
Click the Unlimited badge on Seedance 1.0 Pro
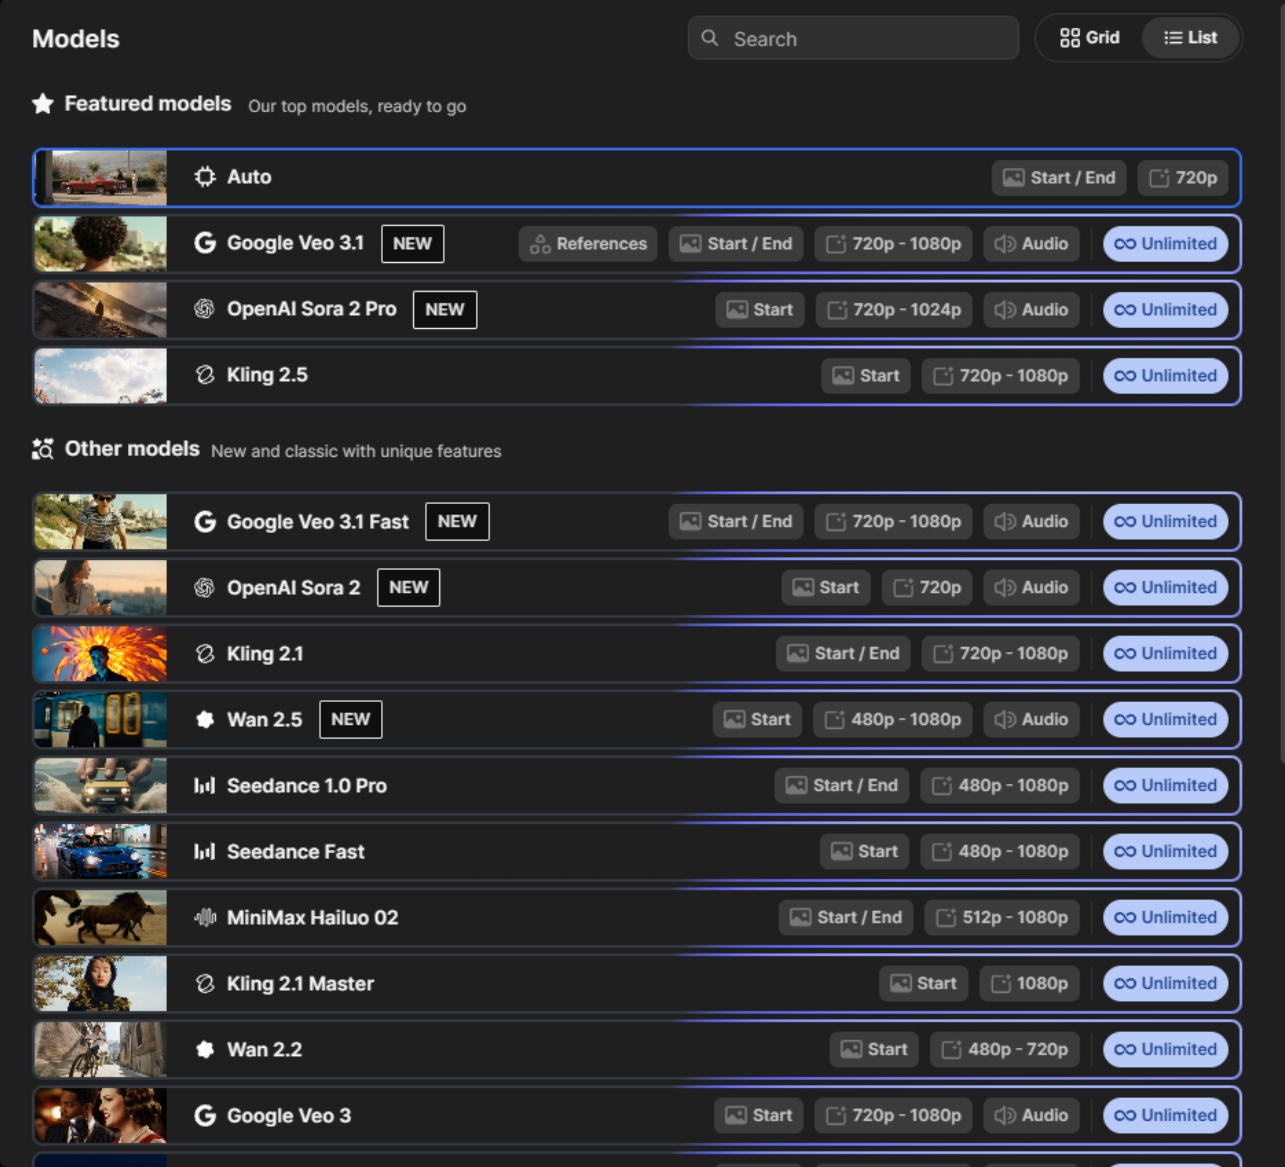coord(1166,785)
